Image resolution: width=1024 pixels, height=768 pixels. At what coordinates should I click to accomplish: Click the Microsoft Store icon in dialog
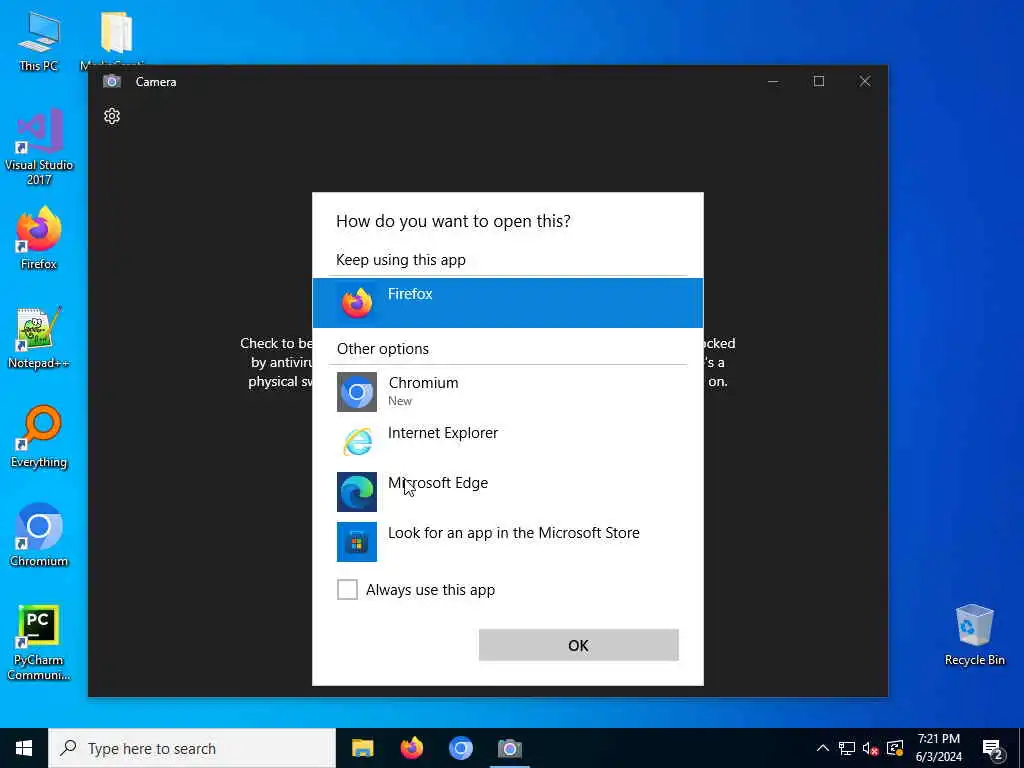(357, 541)
